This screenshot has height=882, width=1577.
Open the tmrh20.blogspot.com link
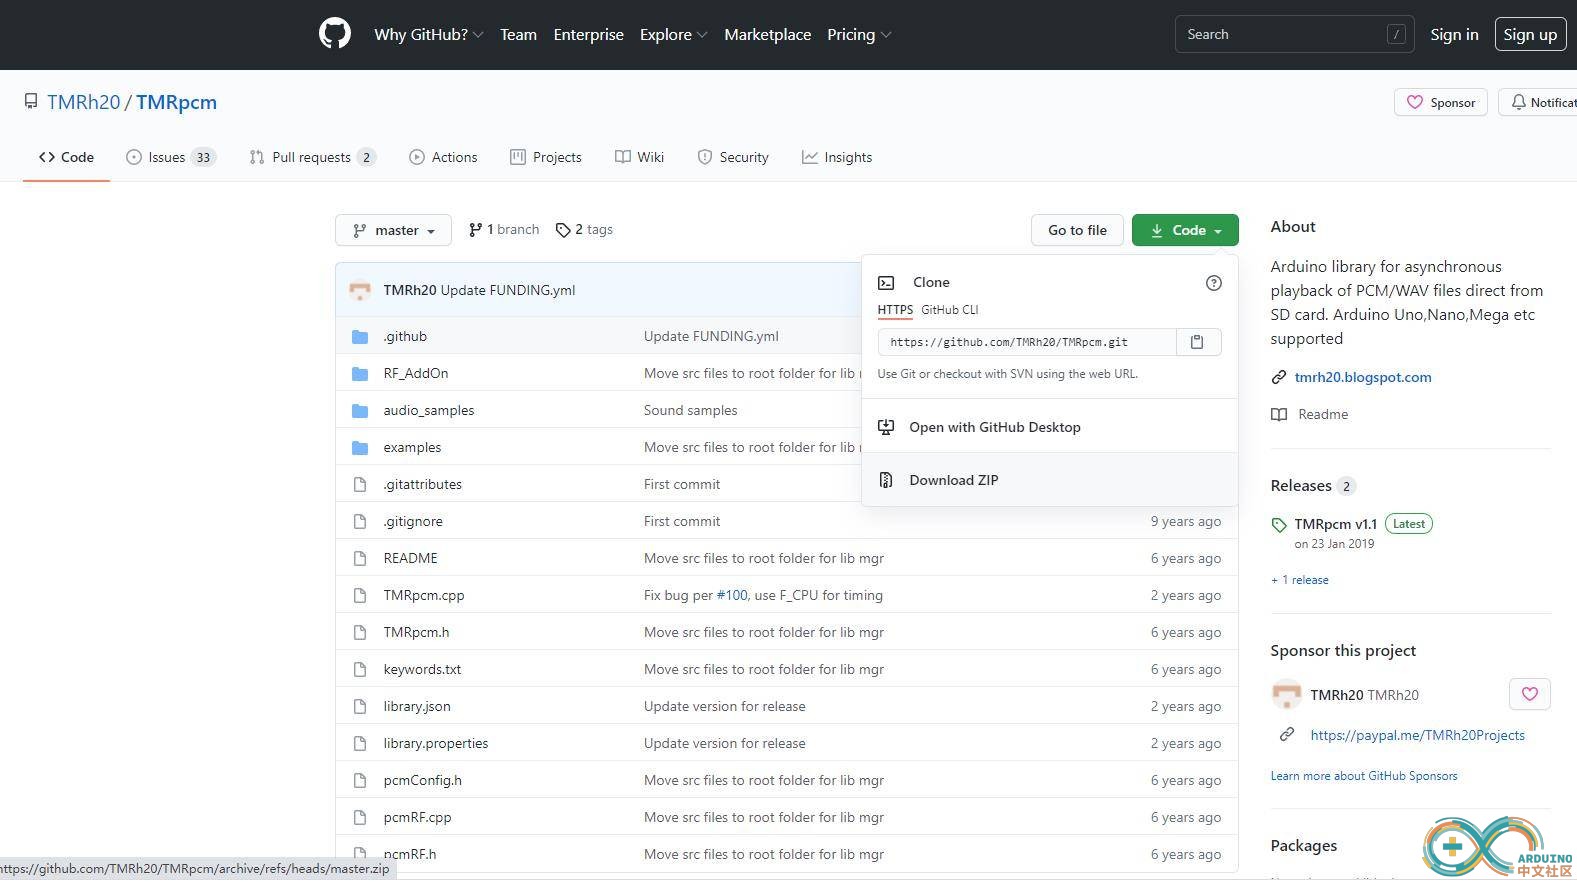(x=1362, y=377)
